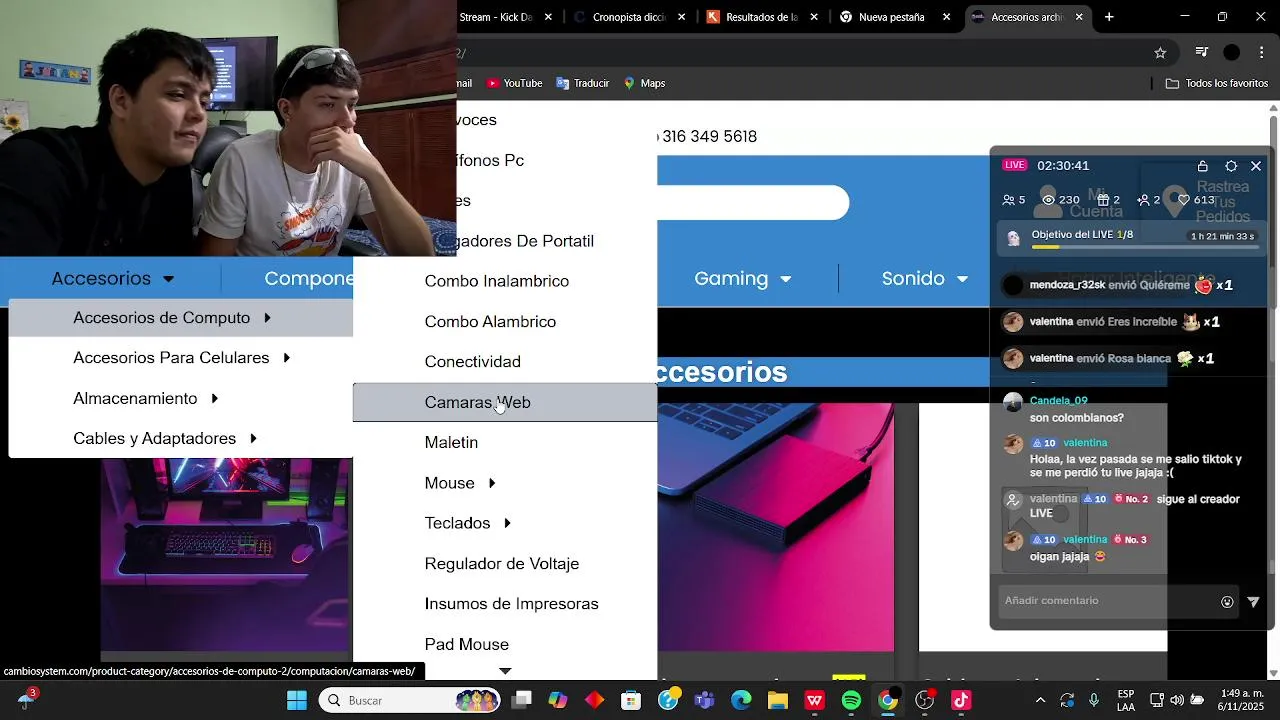Select Camaras Web menu item
Image resolution: width=1280 pixels, height=720 pixels.
click(505, 402)
